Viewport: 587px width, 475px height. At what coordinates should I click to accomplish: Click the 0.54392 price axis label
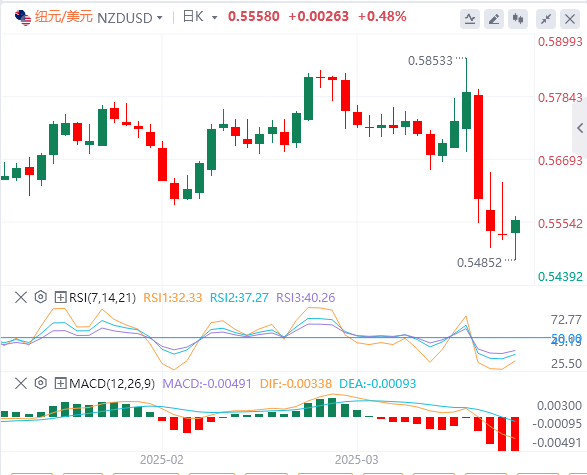(x=560, y=277)
